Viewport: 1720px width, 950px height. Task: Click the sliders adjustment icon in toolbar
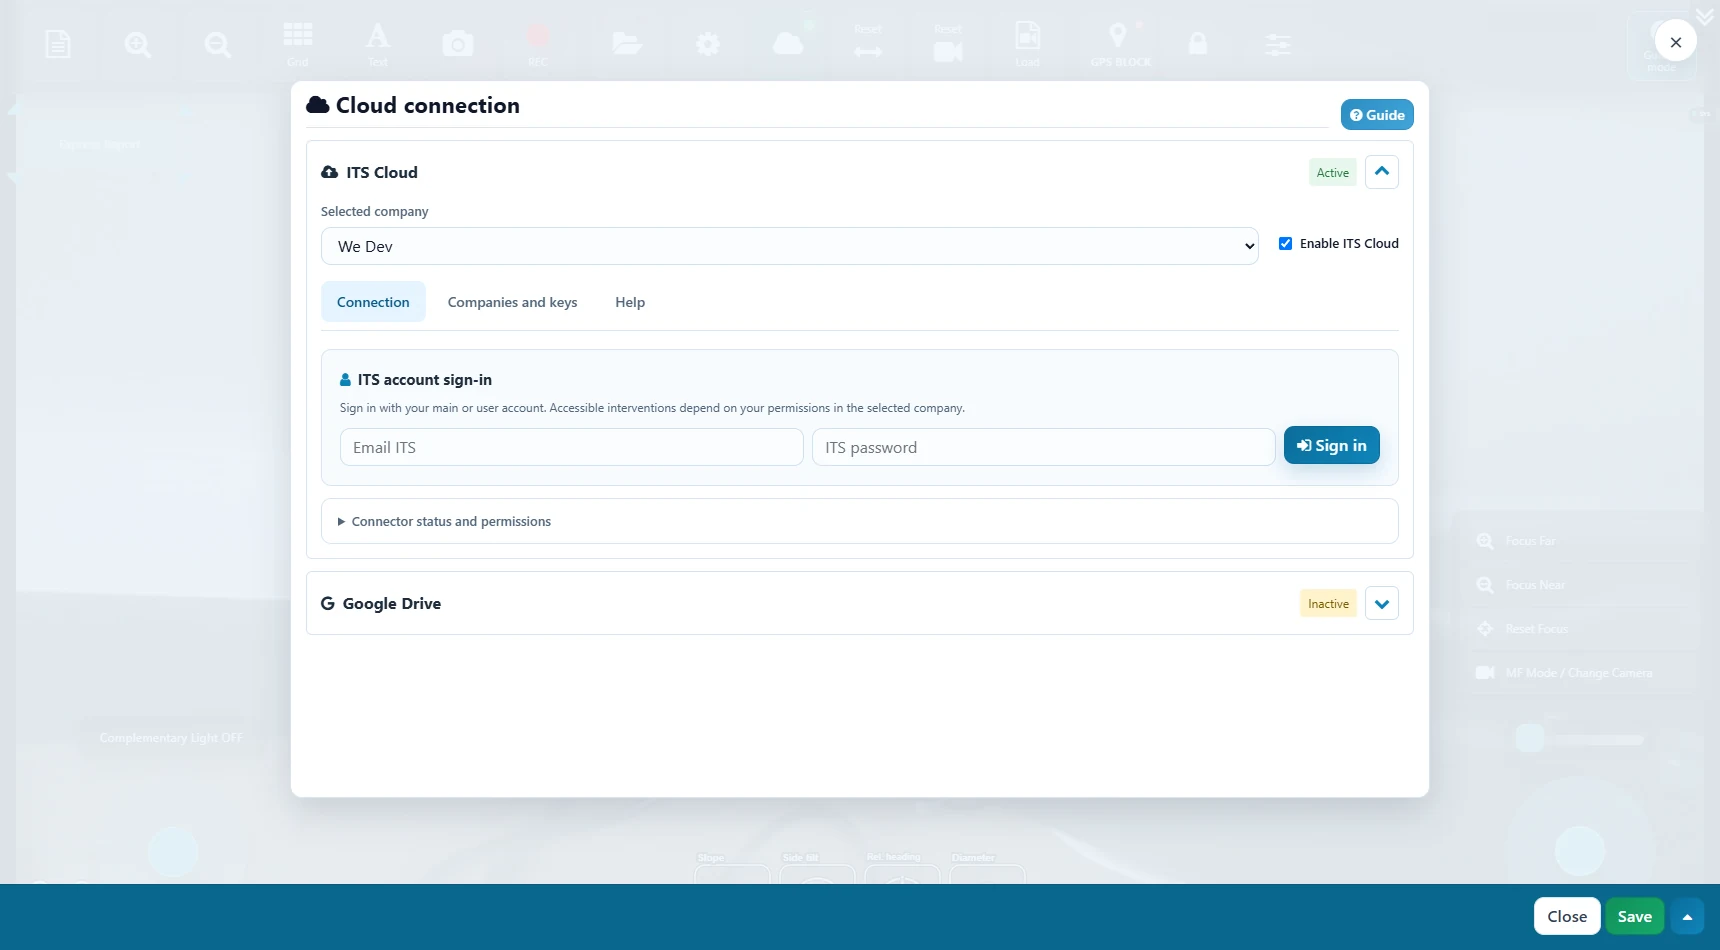point(1278,45)
